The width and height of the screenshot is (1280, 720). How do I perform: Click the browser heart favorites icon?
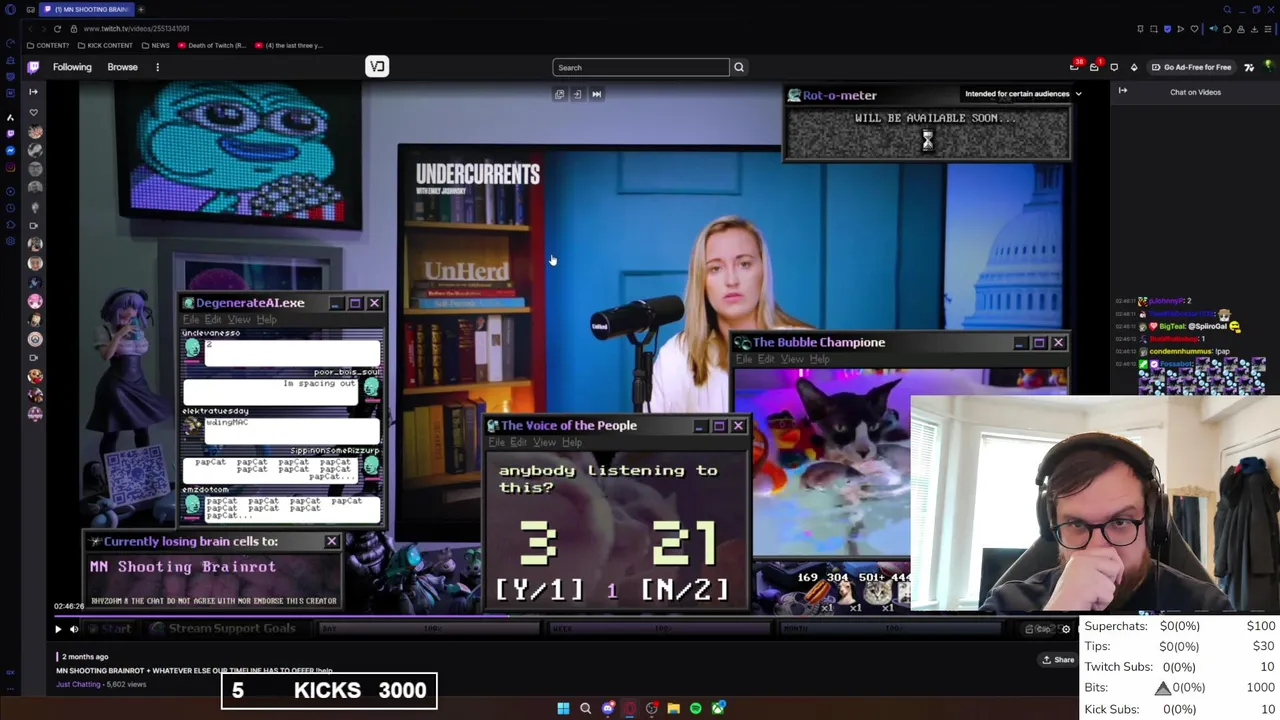tap(1194, 29)
